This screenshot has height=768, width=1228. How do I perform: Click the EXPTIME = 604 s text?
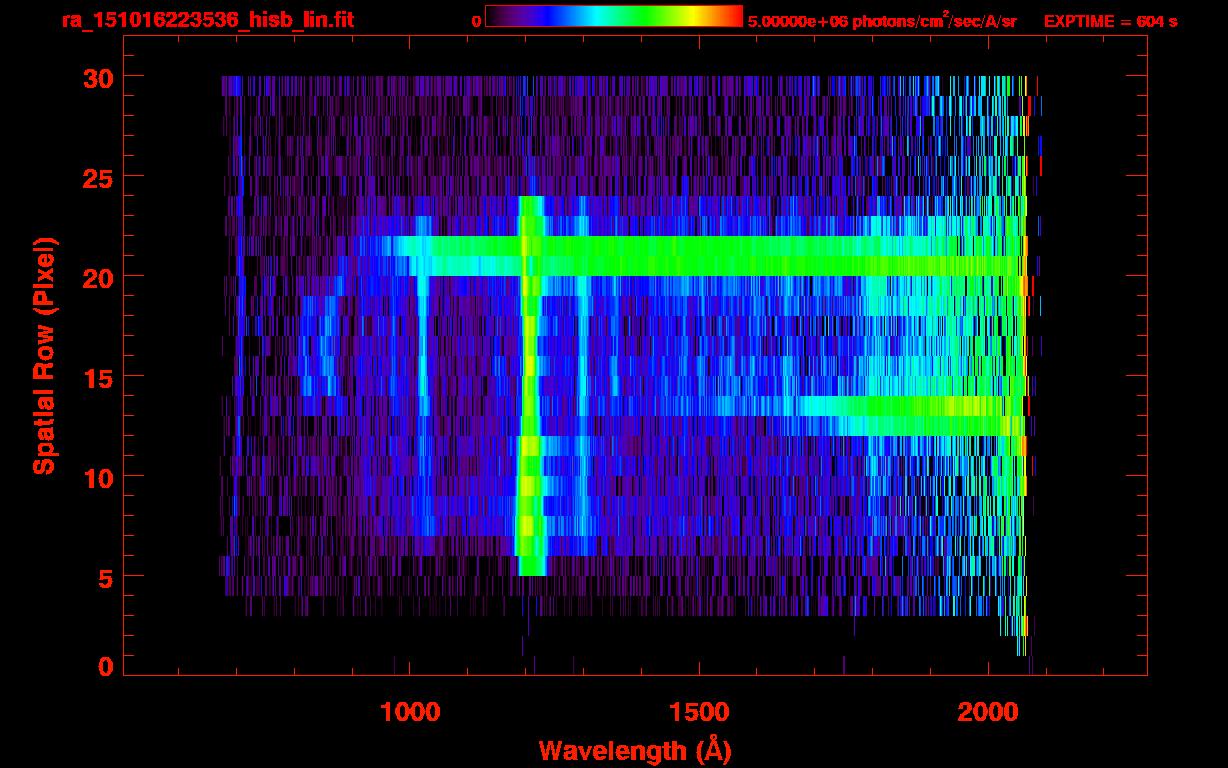pyautogui.click(x=1110, y=21)
